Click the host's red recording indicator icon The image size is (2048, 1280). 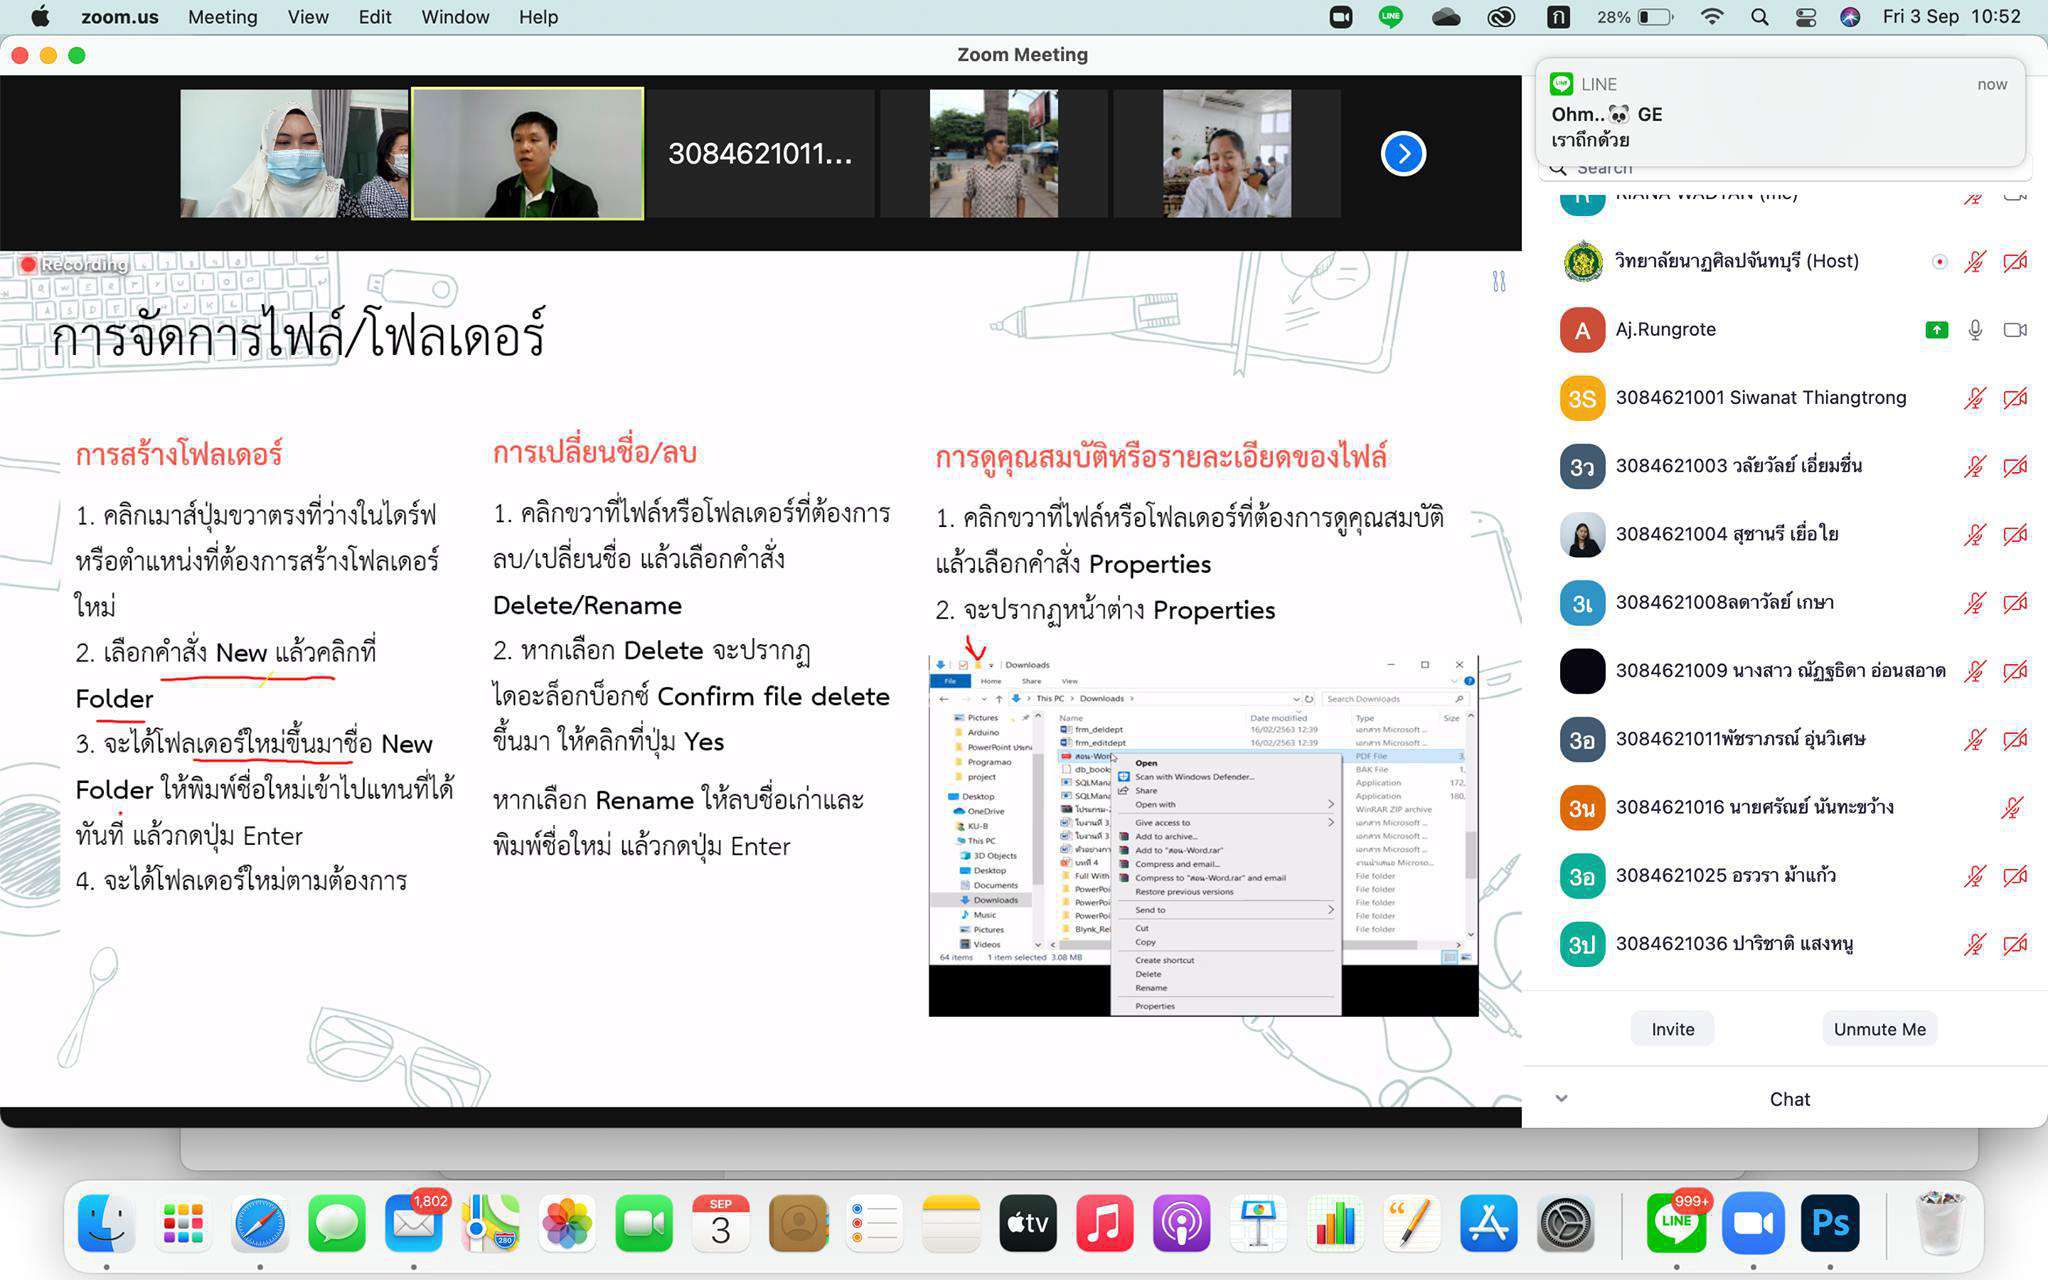[1939, 262]
